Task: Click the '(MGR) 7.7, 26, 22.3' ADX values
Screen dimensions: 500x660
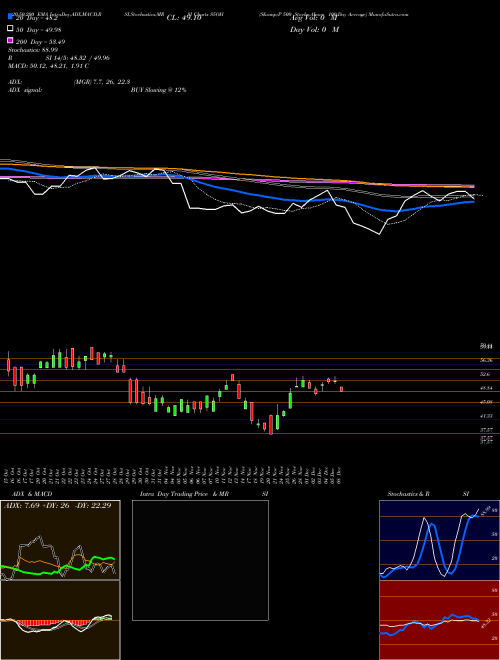Action: [101, 82]
